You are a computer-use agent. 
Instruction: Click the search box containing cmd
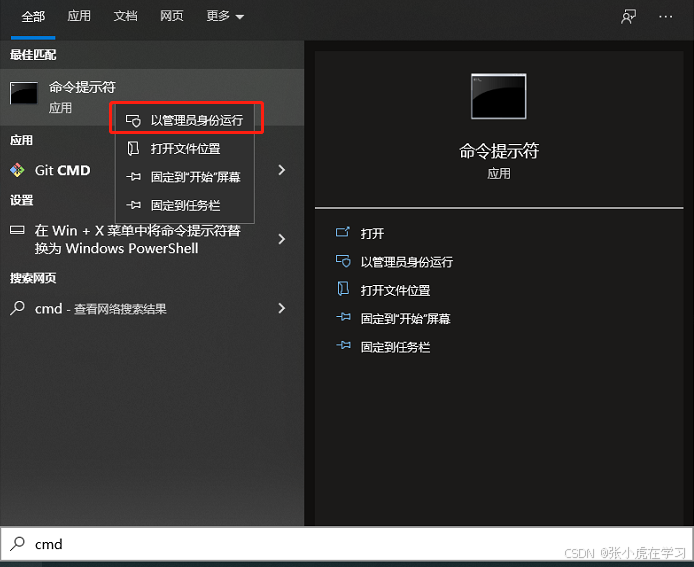pos(347,544)
